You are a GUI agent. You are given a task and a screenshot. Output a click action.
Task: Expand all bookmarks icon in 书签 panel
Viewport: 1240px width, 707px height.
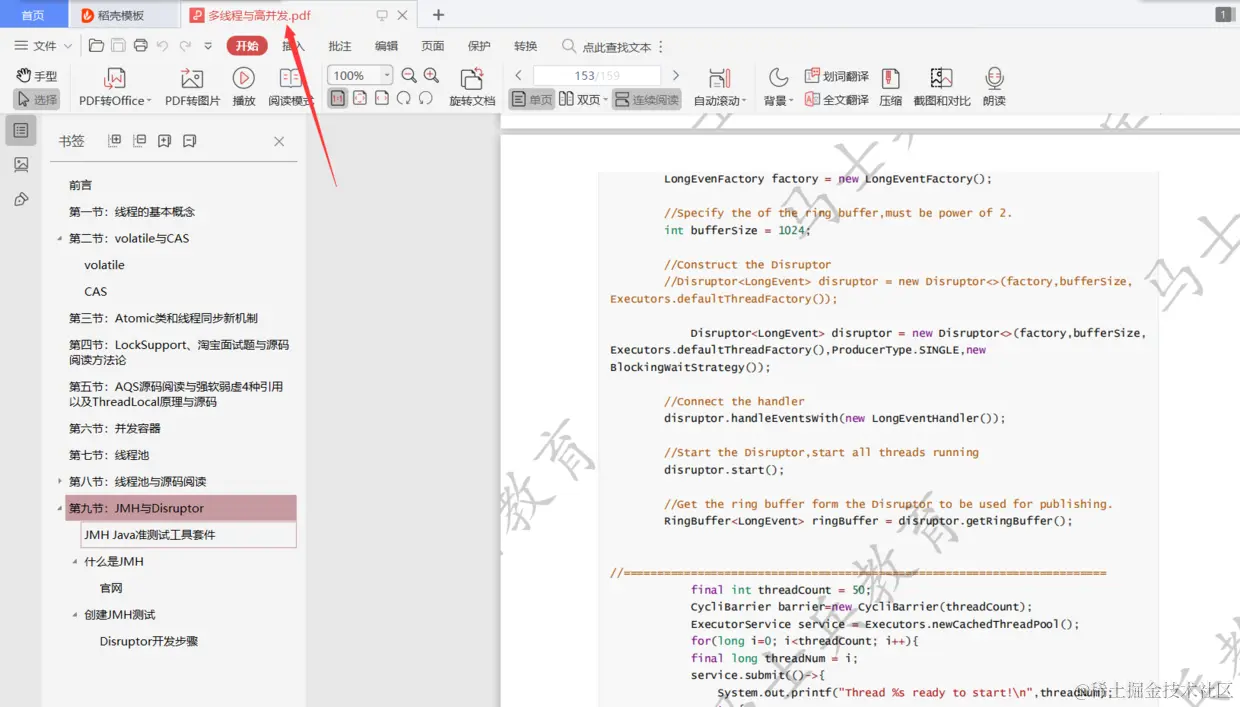pyautogui.click(x=114, y=141)
